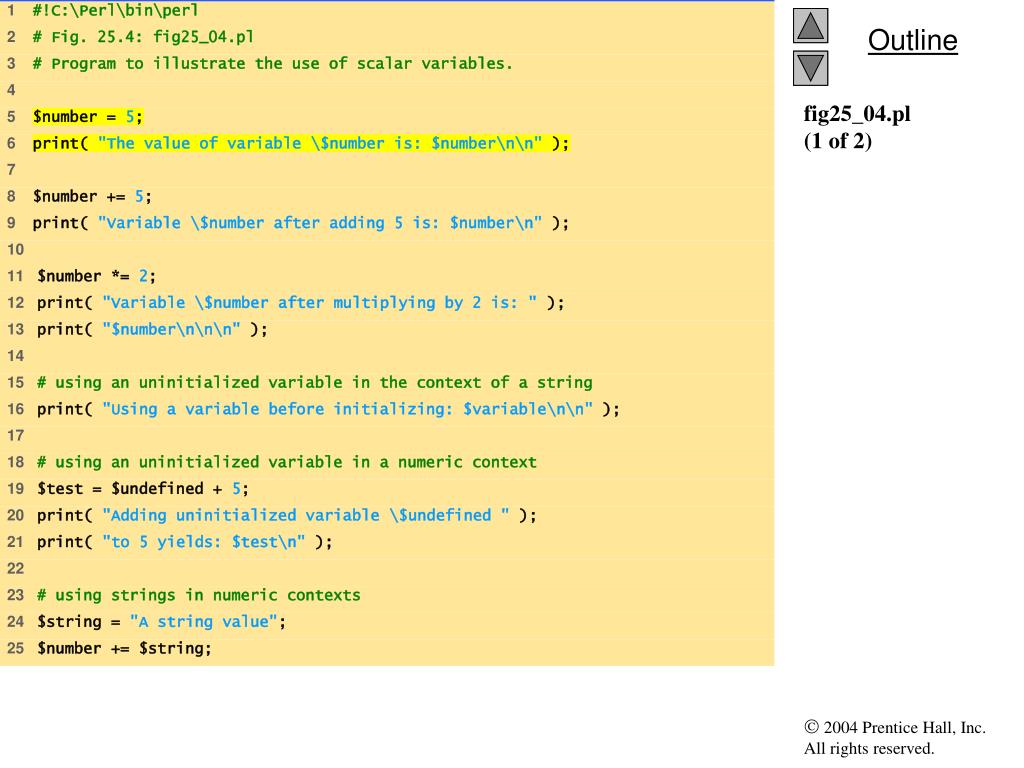This screenshot has width=1024, height=768.
Task: Open the Outline link
Action: (x=912, y=40)
